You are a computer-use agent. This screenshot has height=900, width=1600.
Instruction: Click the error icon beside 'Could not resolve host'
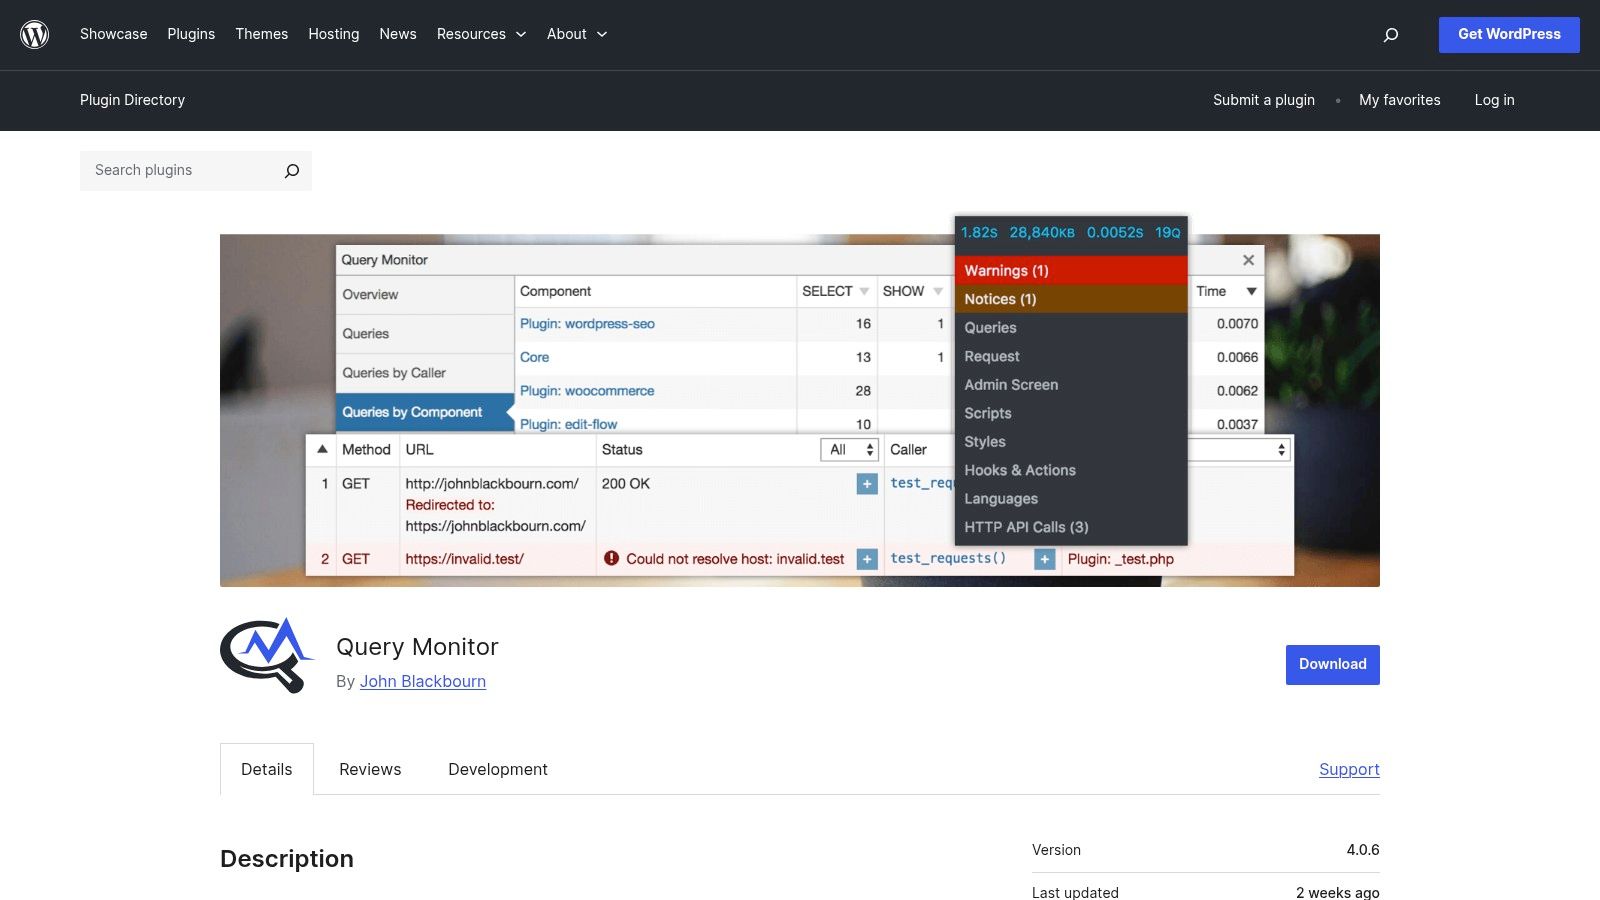pos(613,559)
